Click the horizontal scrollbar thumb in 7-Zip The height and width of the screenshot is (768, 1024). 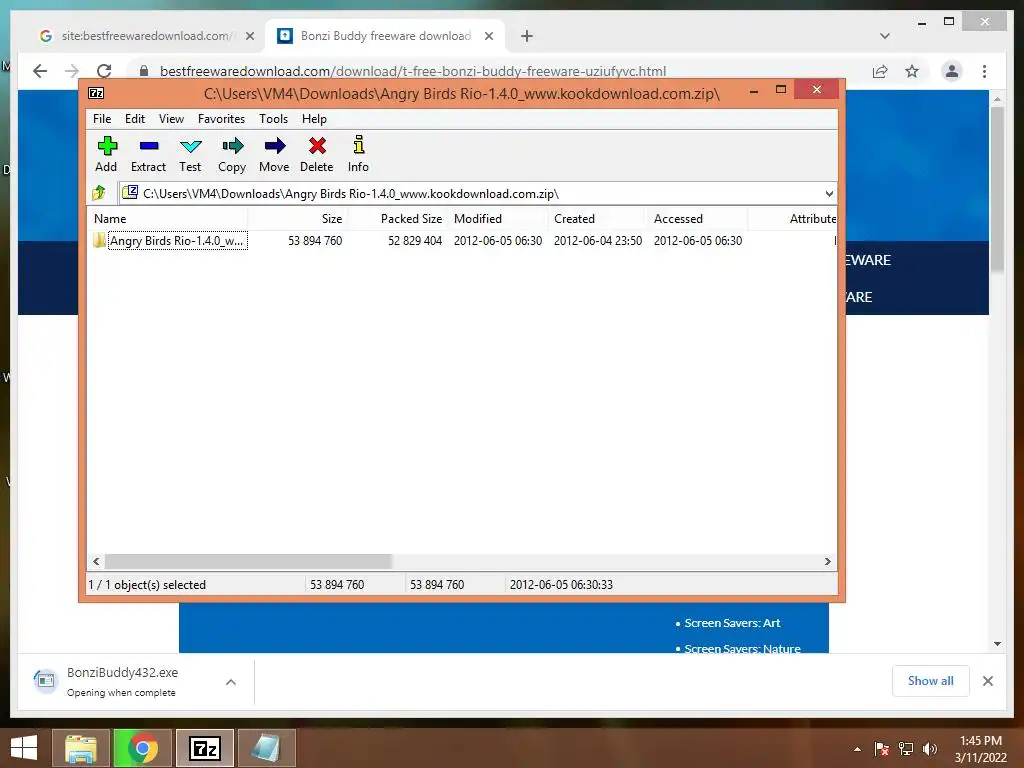tap(248, 562)
